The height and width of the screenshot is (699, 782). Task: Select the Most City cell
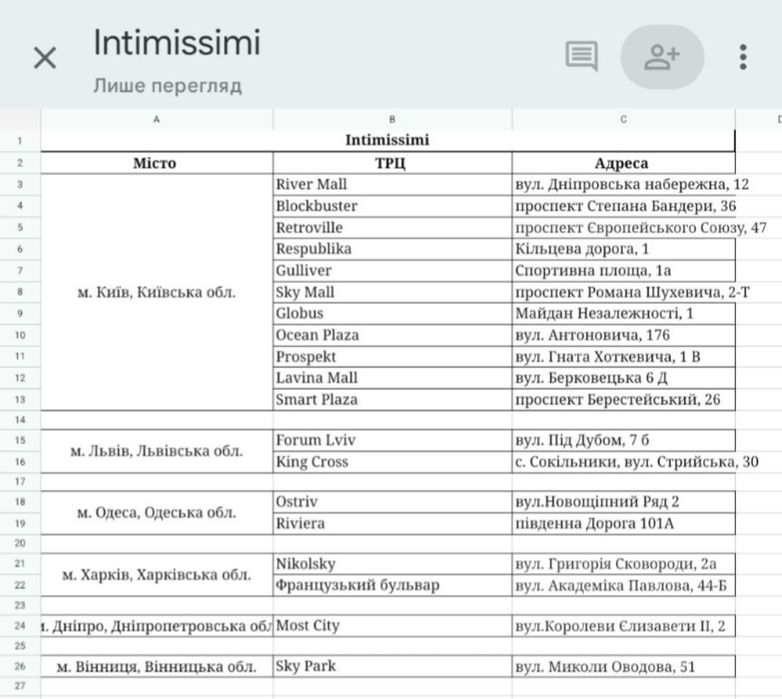tap(392, 626)
